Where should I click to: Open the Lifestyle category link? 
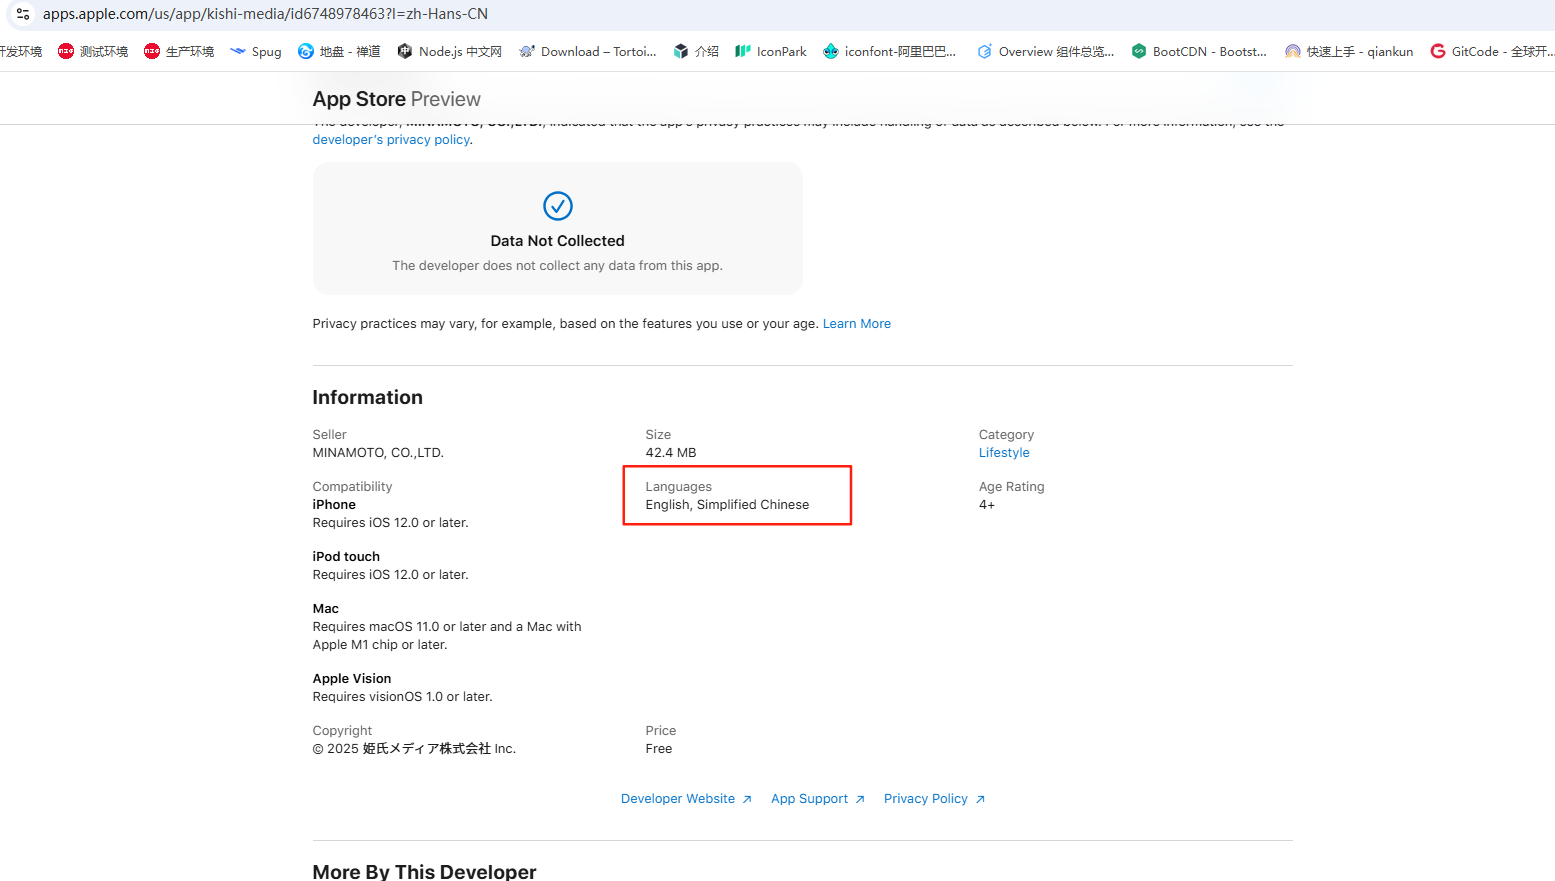point(1004,453)
